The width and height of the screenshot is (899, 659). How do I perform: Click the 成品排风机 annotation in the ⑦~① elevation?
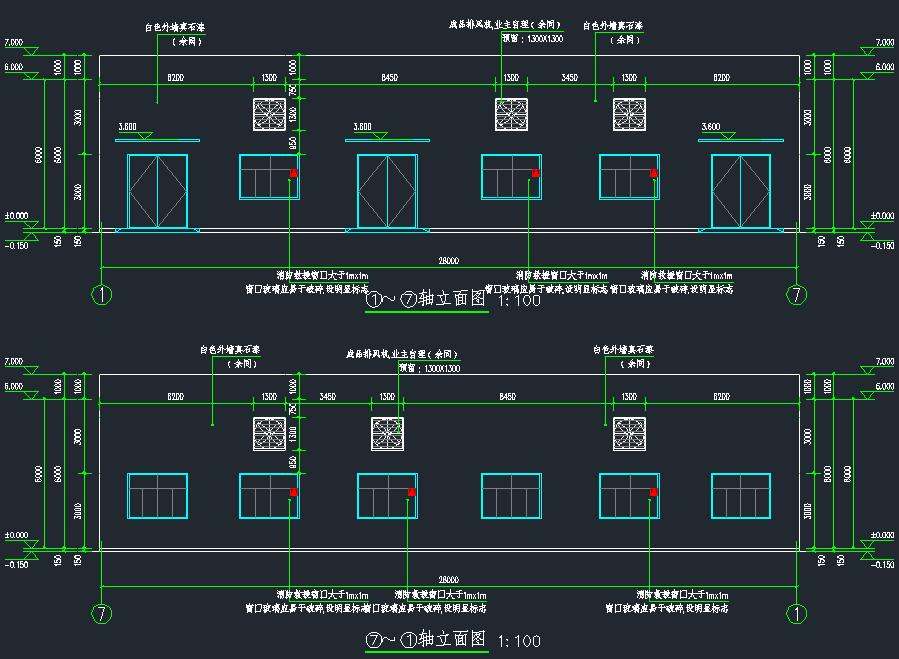pos(402,354)
